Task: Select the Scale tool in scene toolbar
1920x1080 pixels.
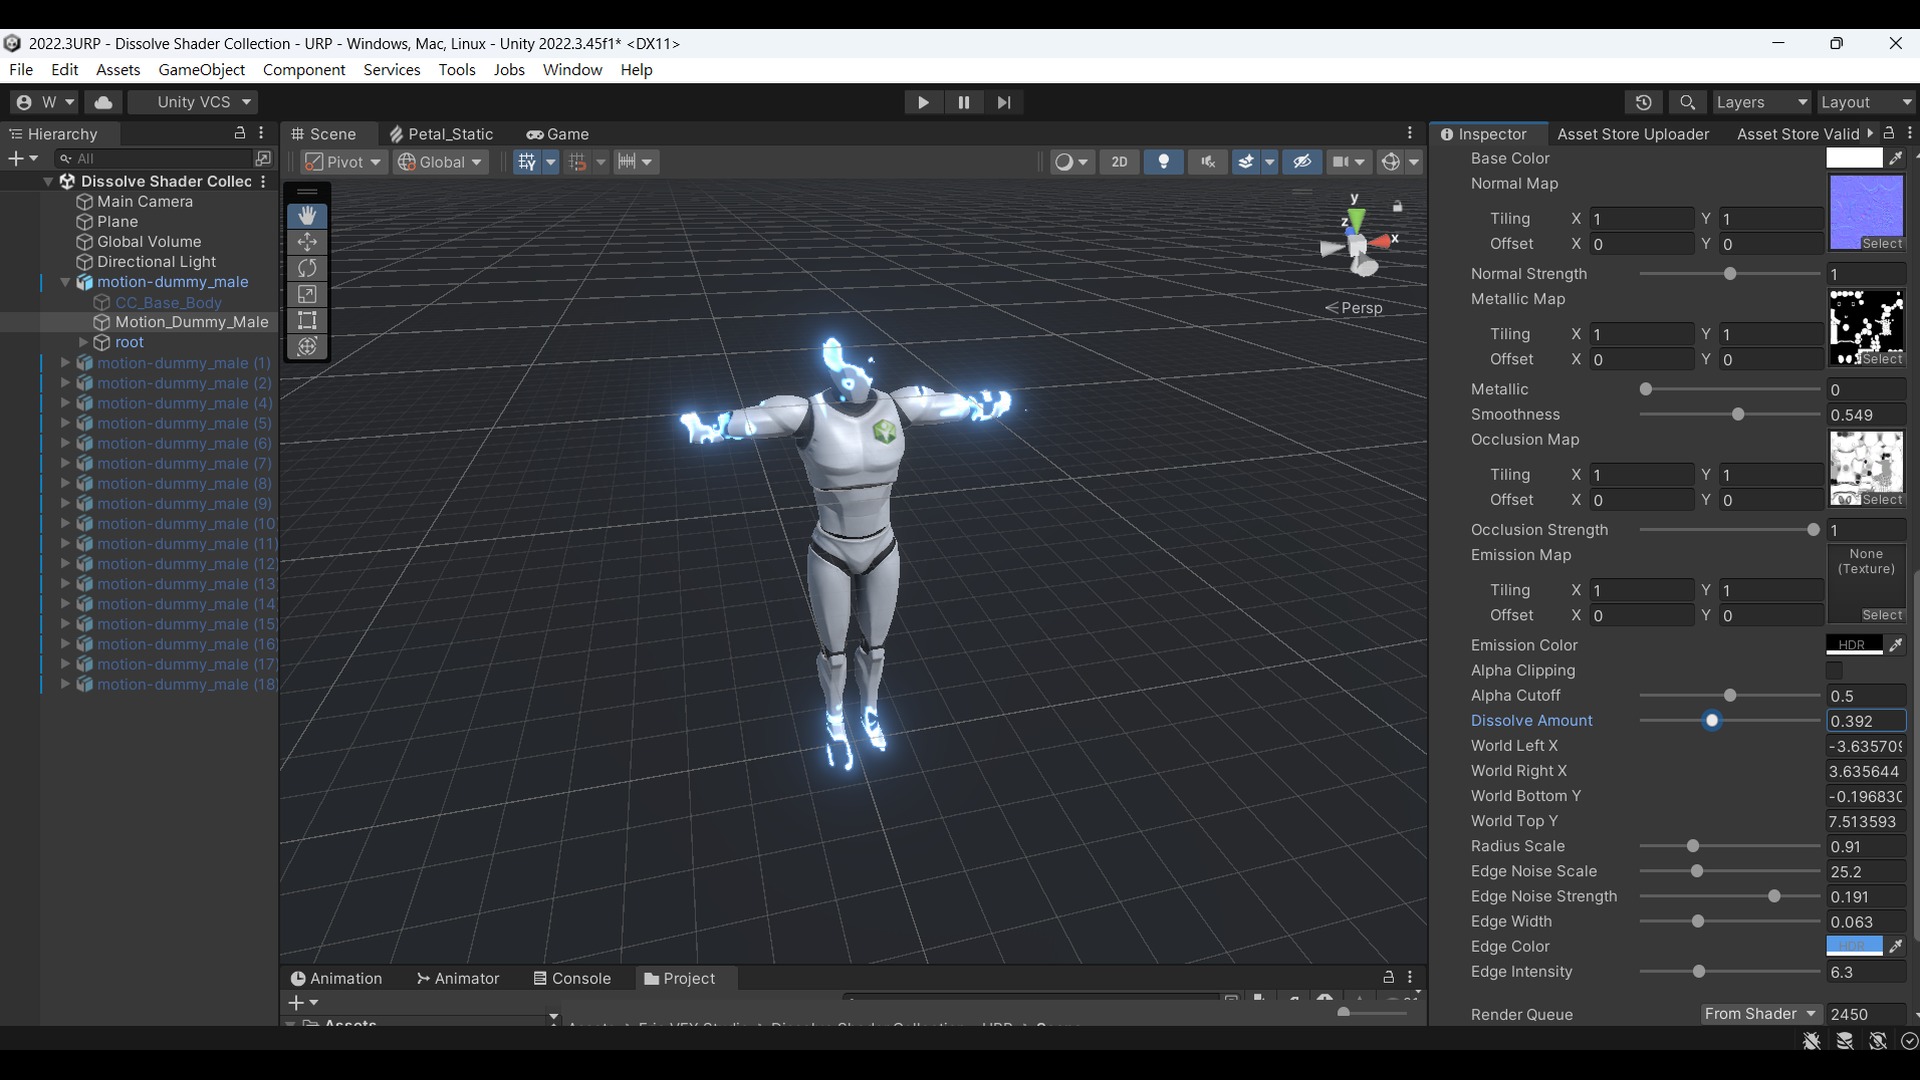Action: pyautogui.click(x=307, y=294)
